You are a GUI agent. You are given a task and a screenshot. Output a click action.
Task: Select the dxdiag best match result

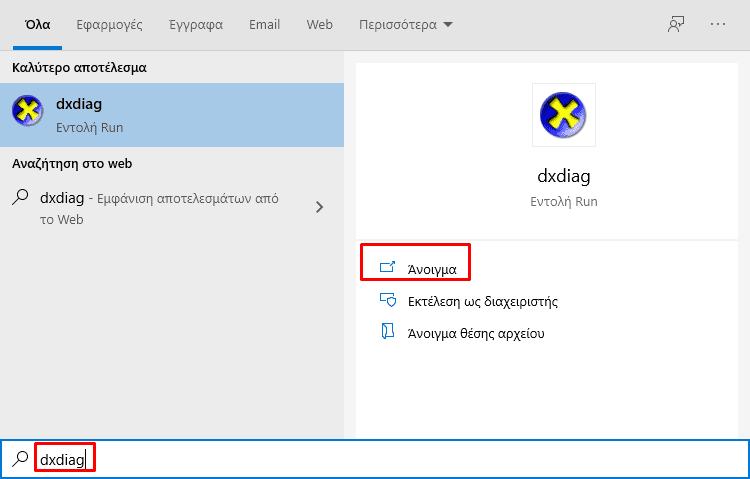[x=172, y=115]
